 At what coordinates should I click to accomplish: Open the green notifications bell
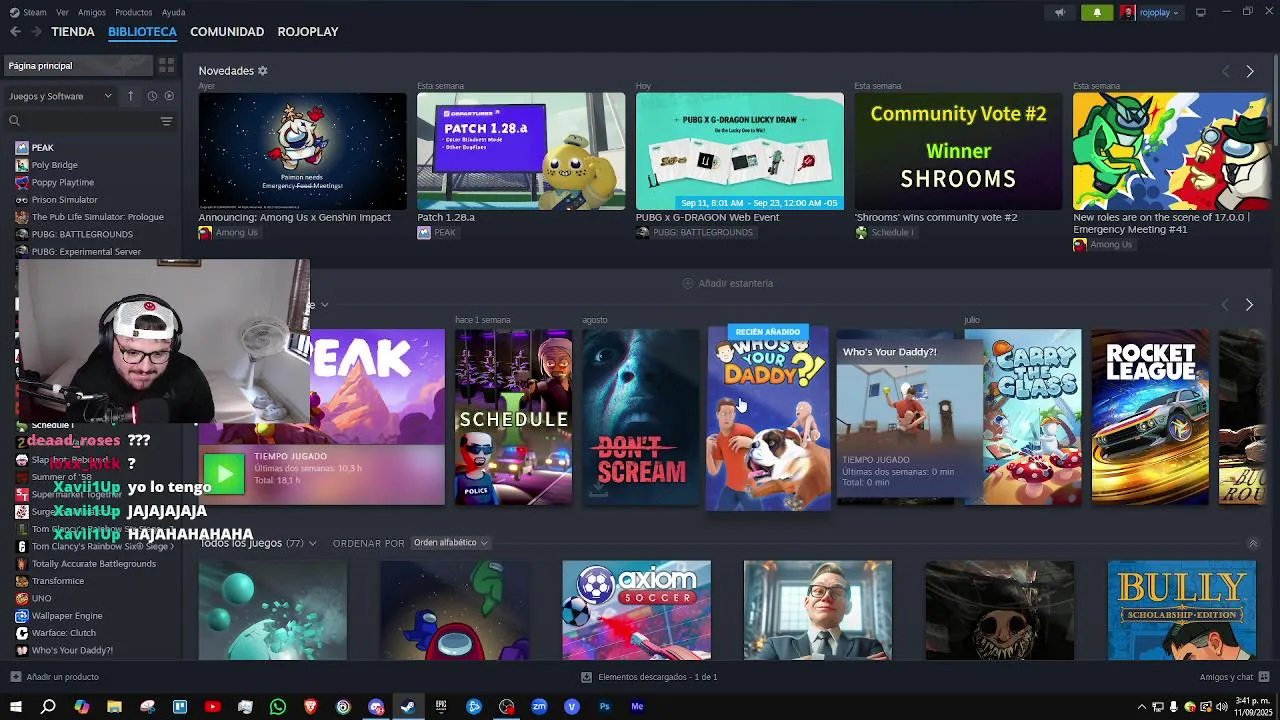click(x=1097, y=12)
